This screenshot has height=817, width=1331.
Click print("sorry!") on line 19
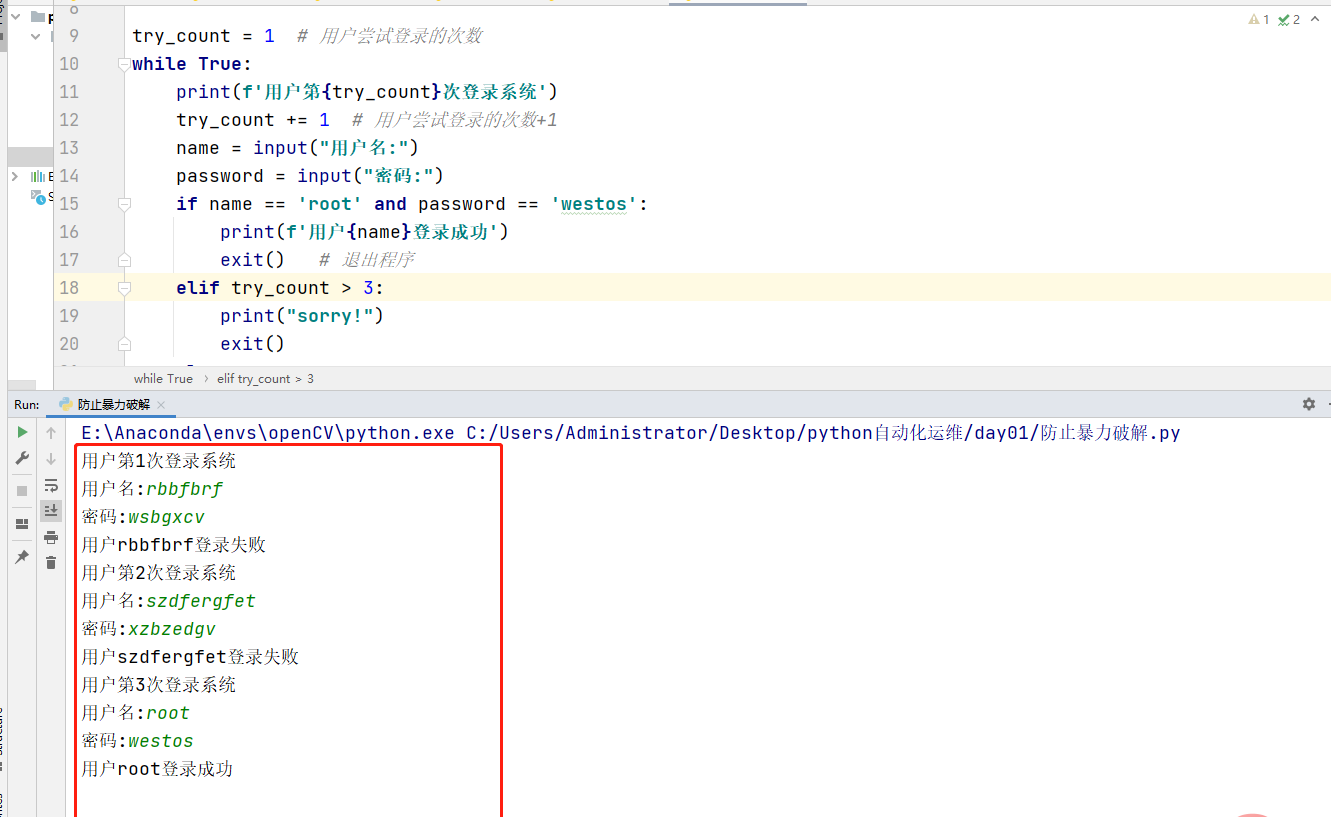302,316
